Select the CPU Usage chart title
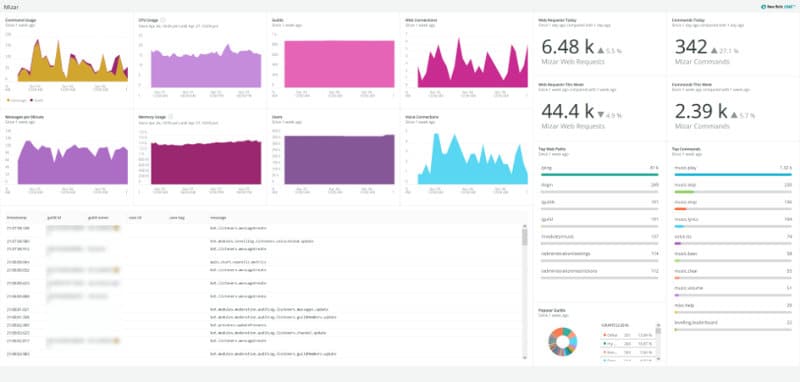 (148, 20)
